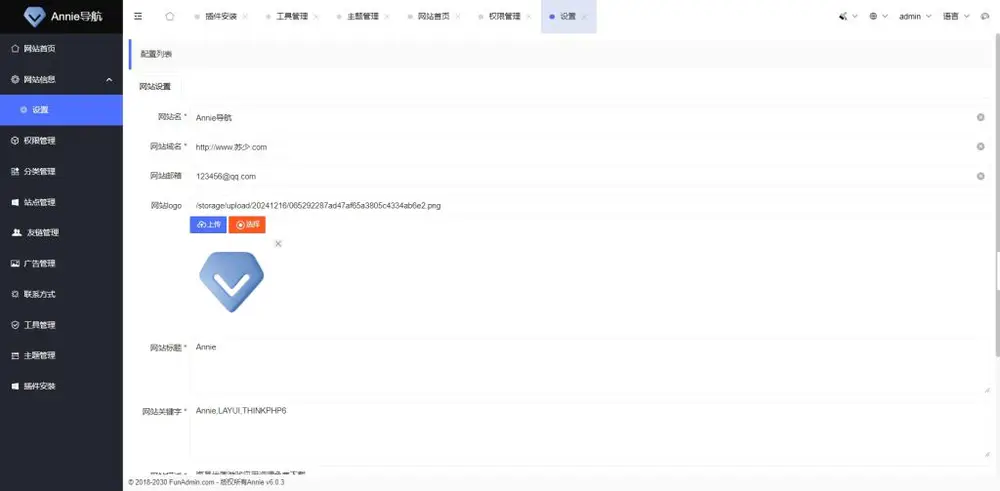
Task: Click the blue 上传 upload button
Action: click(x=208, y=224)
